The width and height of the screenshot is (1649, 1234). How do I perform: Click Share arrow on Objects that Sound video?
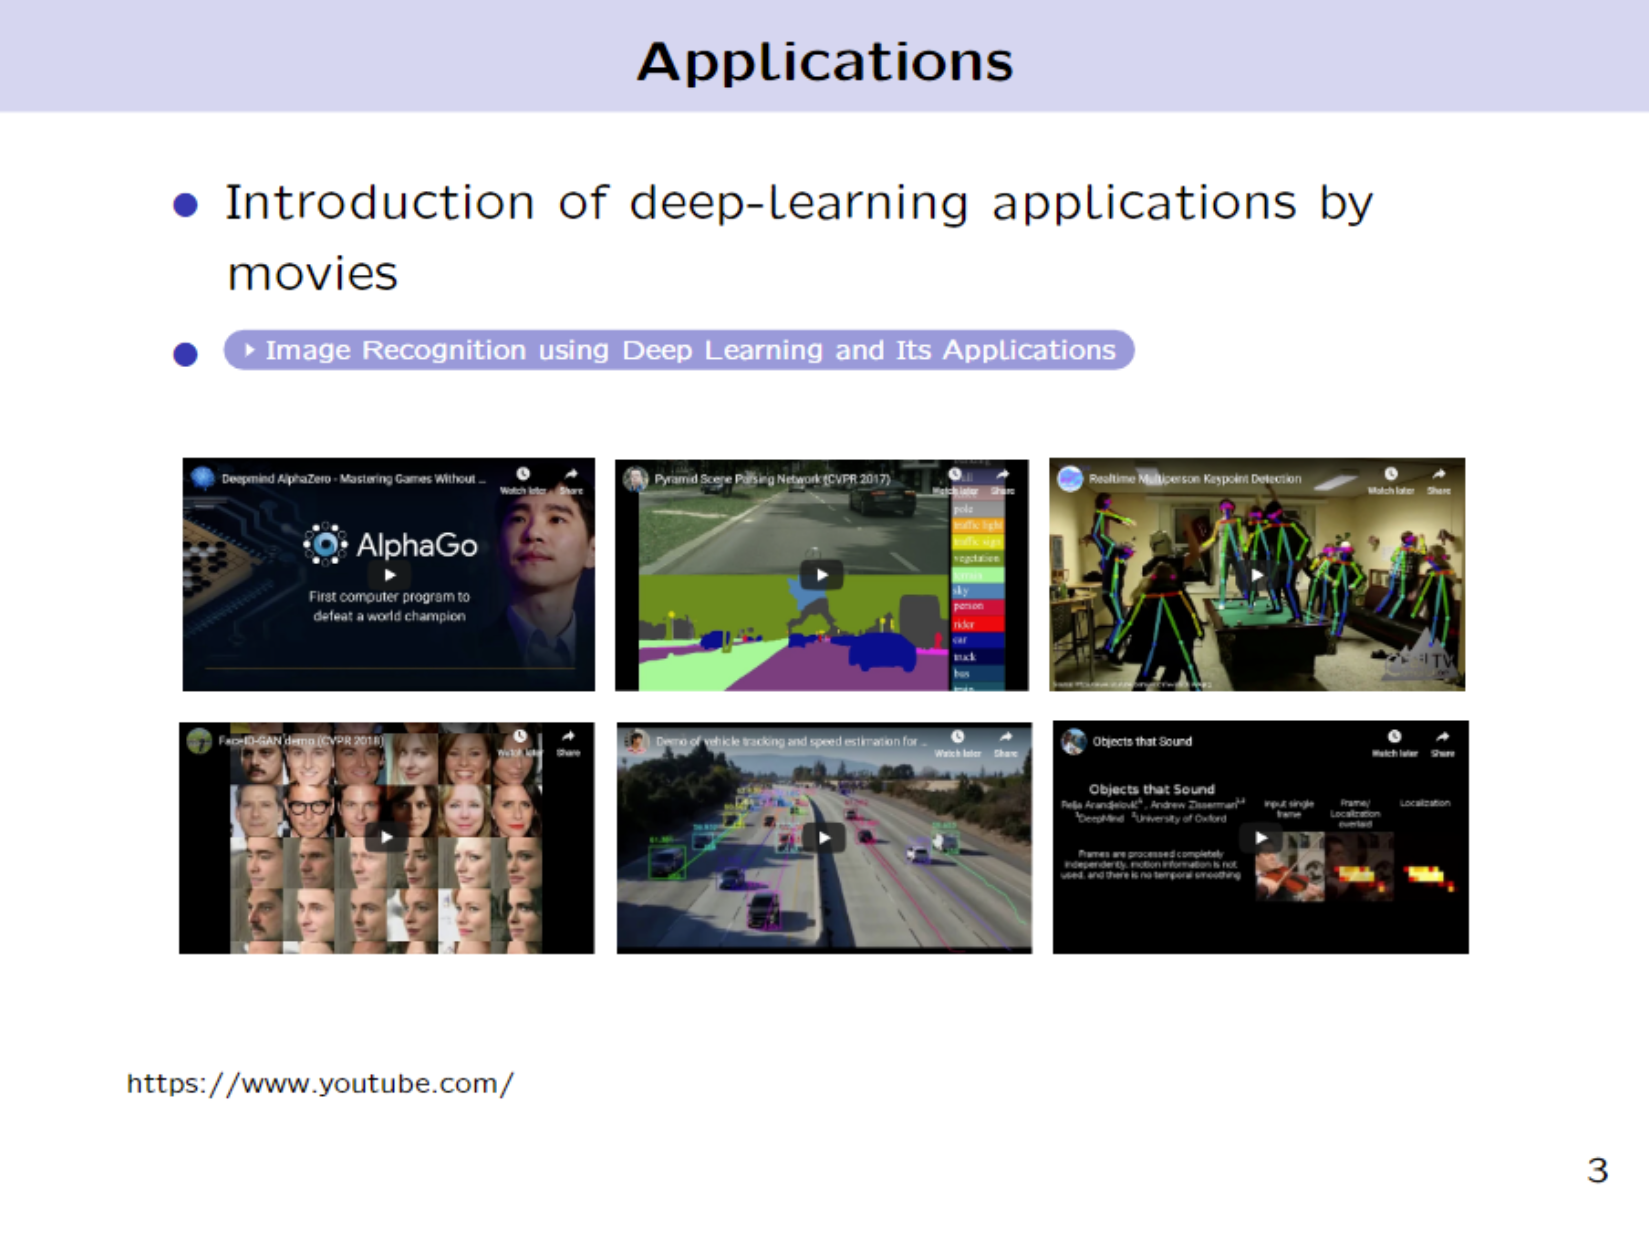click(1442, 737)
